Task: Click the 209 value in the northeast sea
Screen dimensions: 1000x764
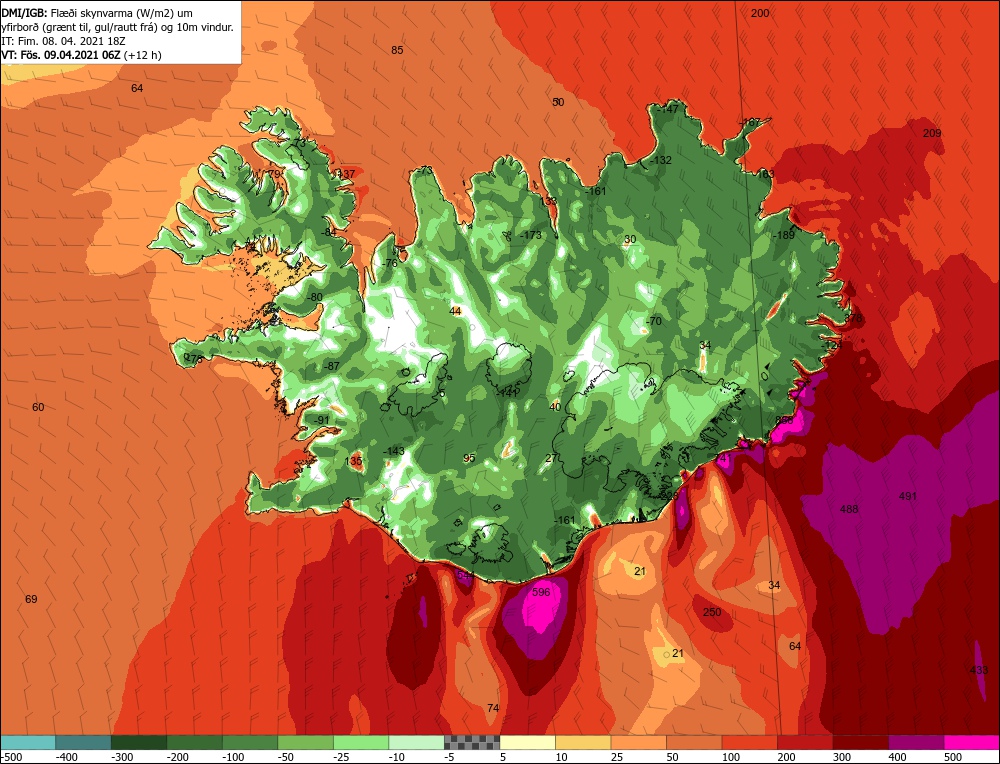Action: (x=932, y=133)
